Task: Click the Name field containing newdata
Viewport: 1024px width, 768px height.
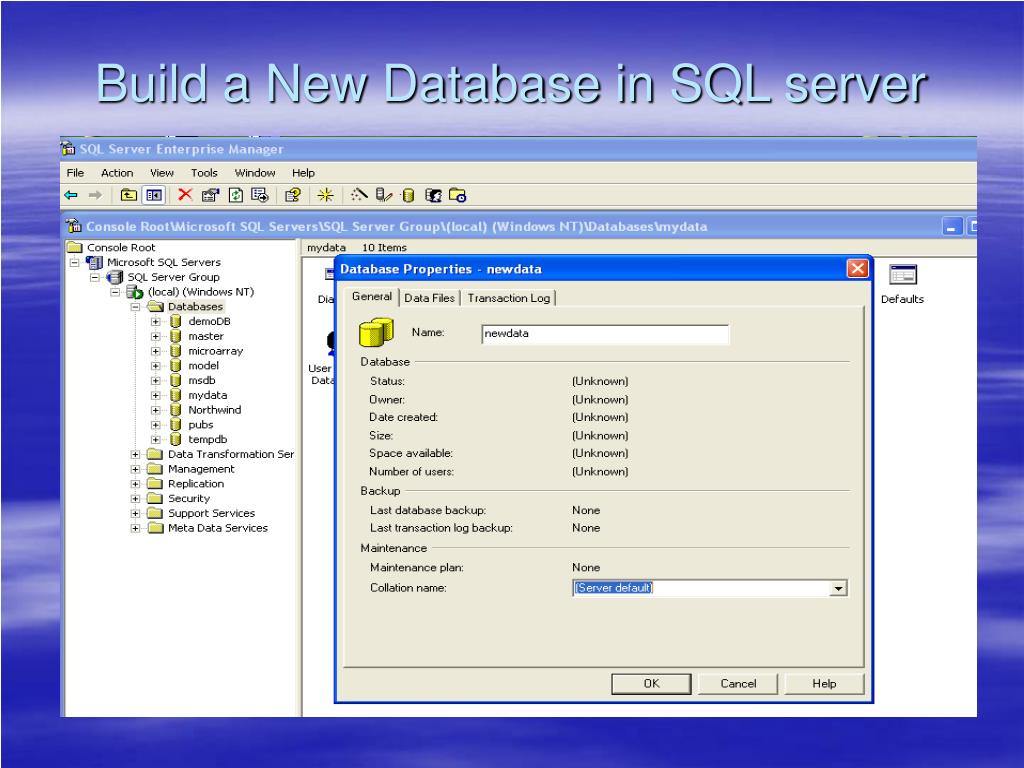Action: (605, 334)
